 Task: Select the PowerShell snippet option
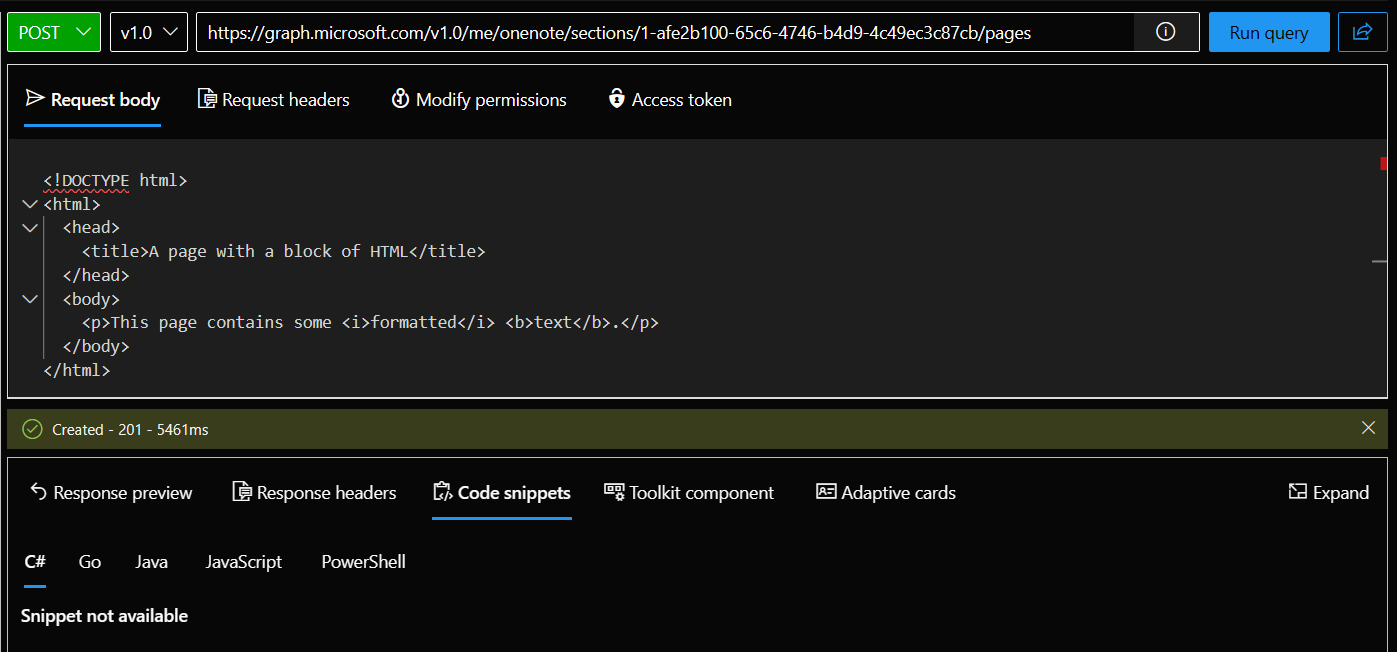point(362,561)
